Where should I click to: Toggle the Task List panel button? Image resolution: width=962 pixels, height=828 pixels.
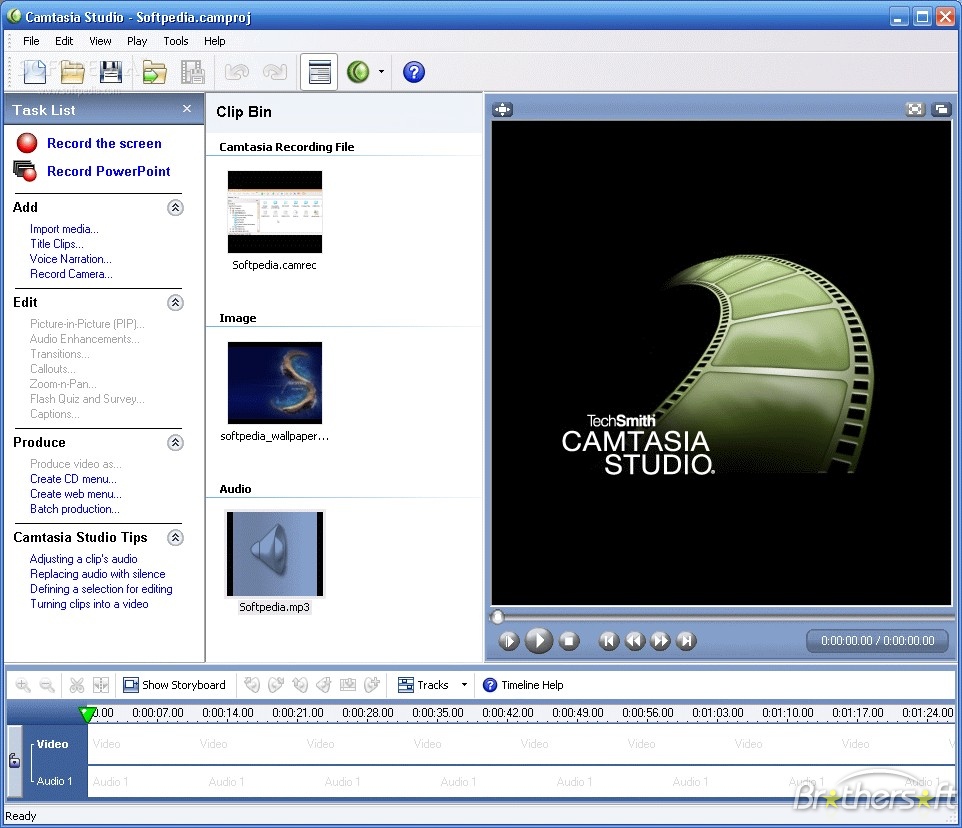tap(319, 72)
